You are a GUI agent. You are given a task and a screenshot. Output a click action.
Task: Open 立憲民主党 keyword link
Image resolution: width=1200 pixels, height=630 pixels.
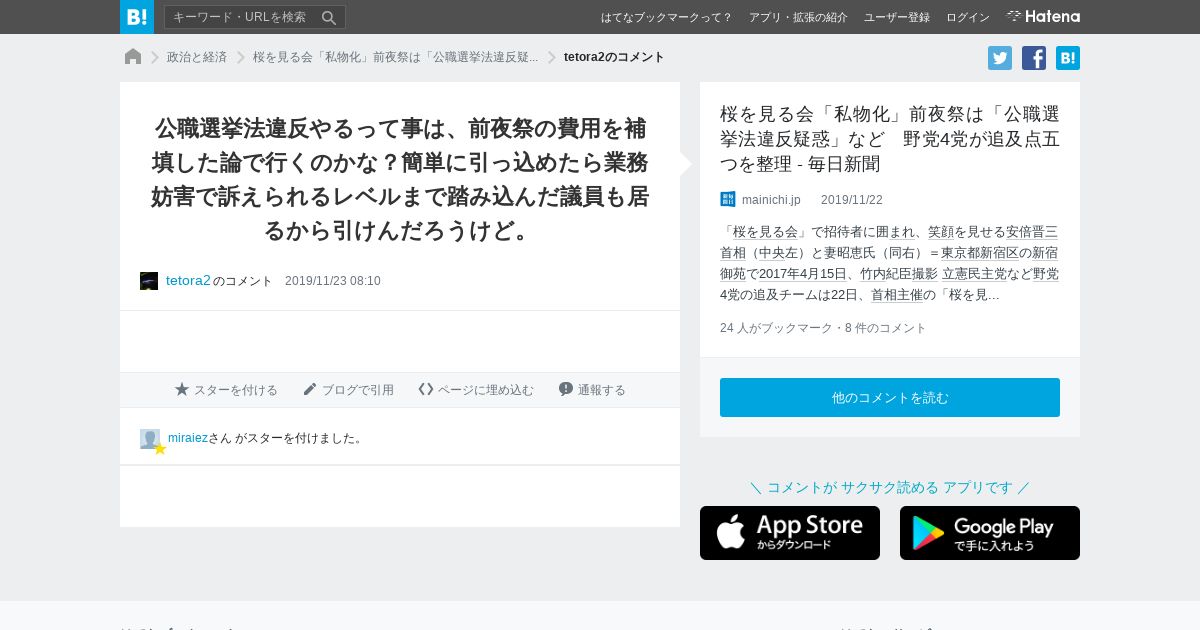(x=974, y=274)
